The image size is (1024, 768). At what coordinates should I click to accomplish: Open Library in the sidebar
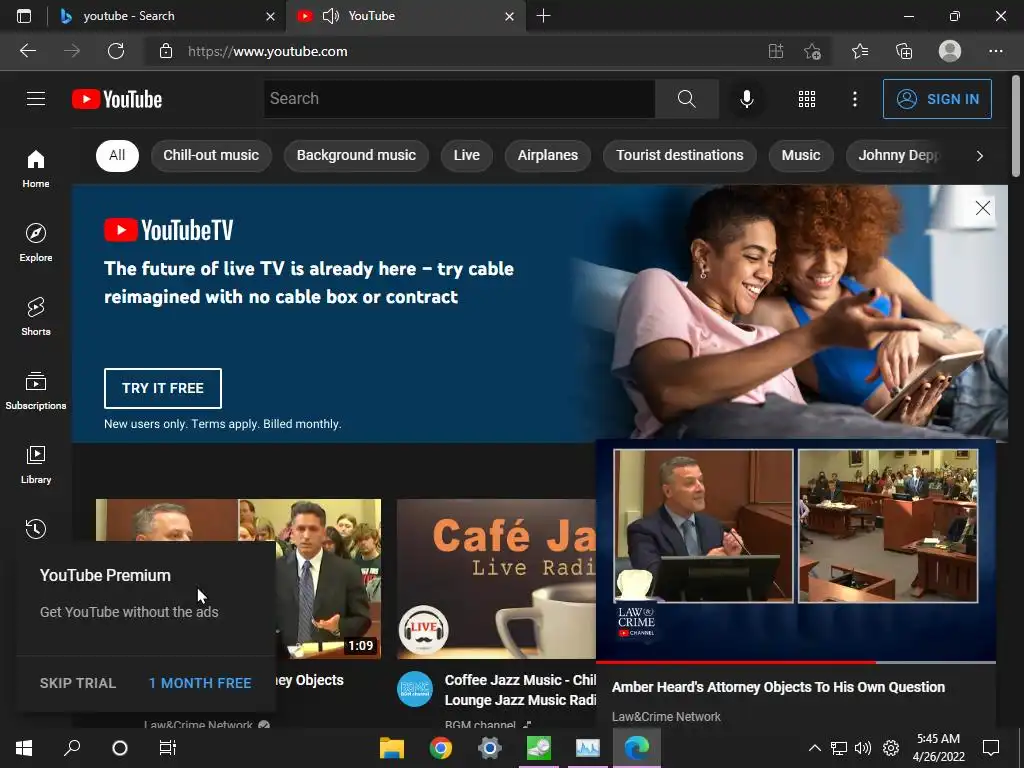click(x=36, y=465)
